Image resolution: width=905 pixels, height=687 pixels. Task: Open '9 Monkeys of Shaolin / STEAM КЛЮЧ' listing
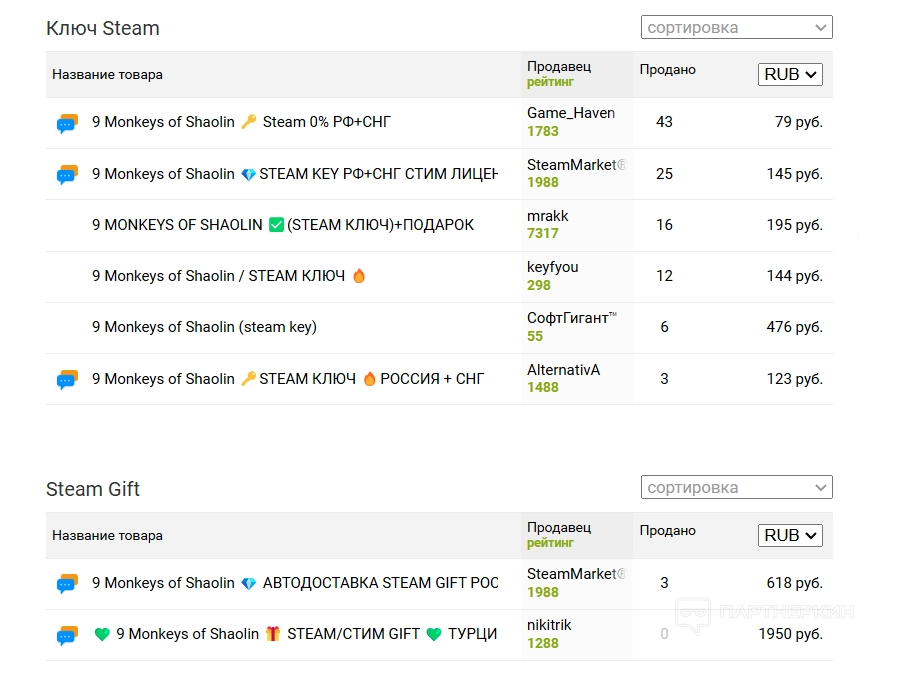(x=218, y=276)
